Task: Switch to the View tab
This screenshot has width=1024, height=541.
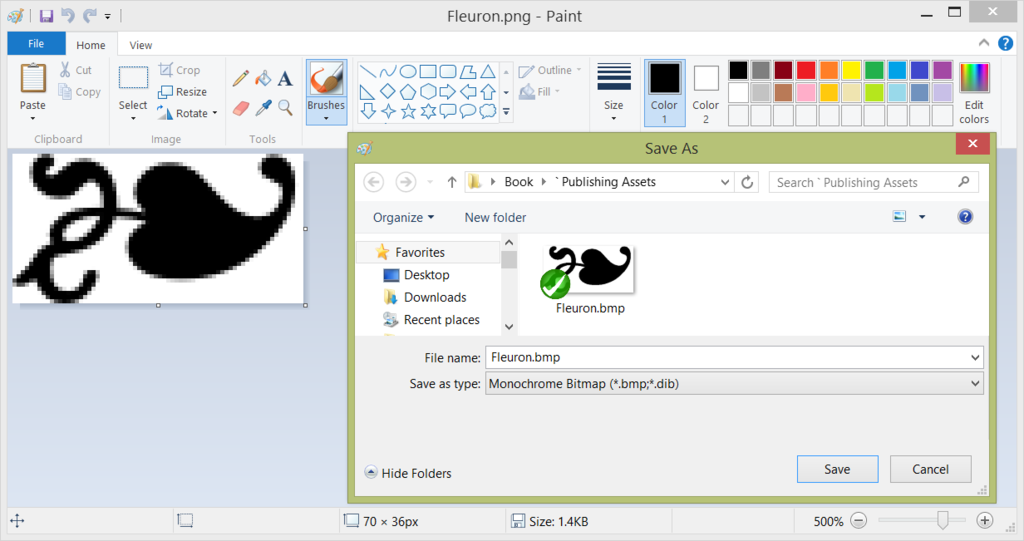Action: [x=141, y=45]
